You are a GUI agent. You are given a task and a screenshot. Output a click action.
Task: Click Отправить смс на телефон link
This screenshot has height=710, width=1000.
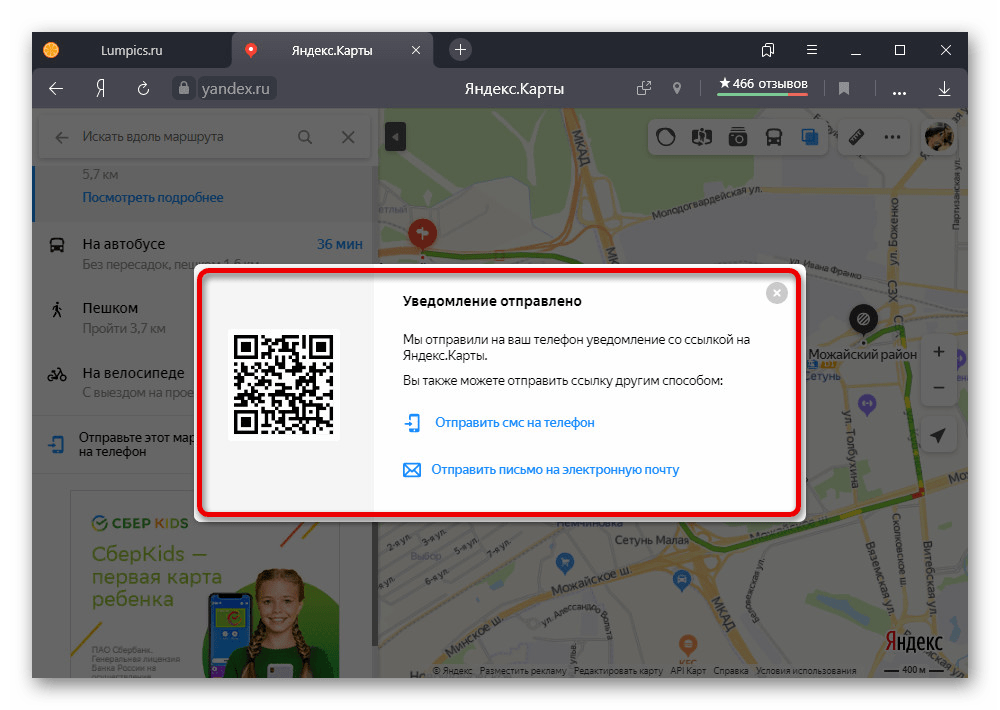(514, 423)
